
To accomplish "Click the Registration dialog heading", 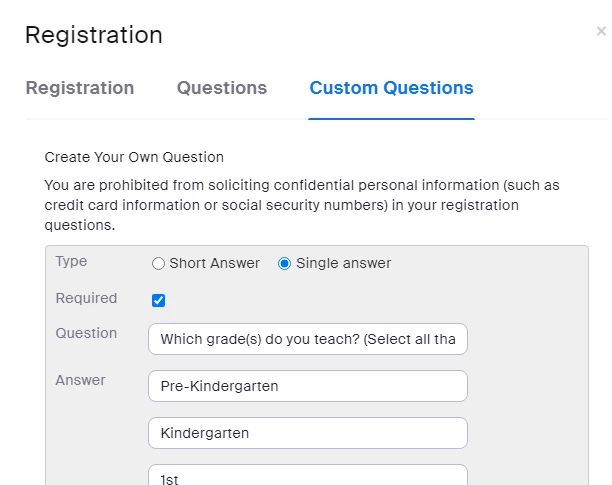I will point(94,35).
